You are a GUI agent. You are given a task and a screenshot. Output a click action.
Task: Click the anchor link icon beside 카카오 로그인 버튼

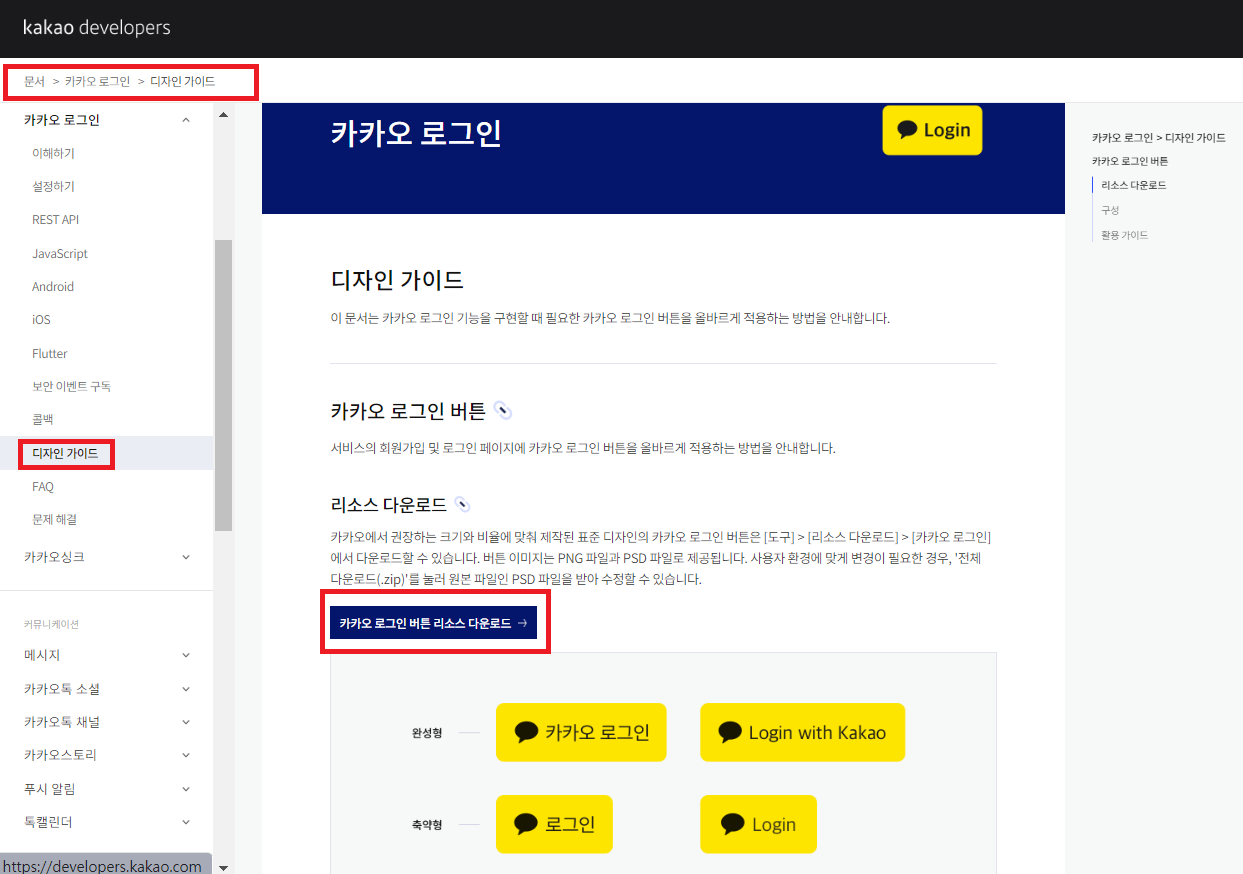coord(503,411)
